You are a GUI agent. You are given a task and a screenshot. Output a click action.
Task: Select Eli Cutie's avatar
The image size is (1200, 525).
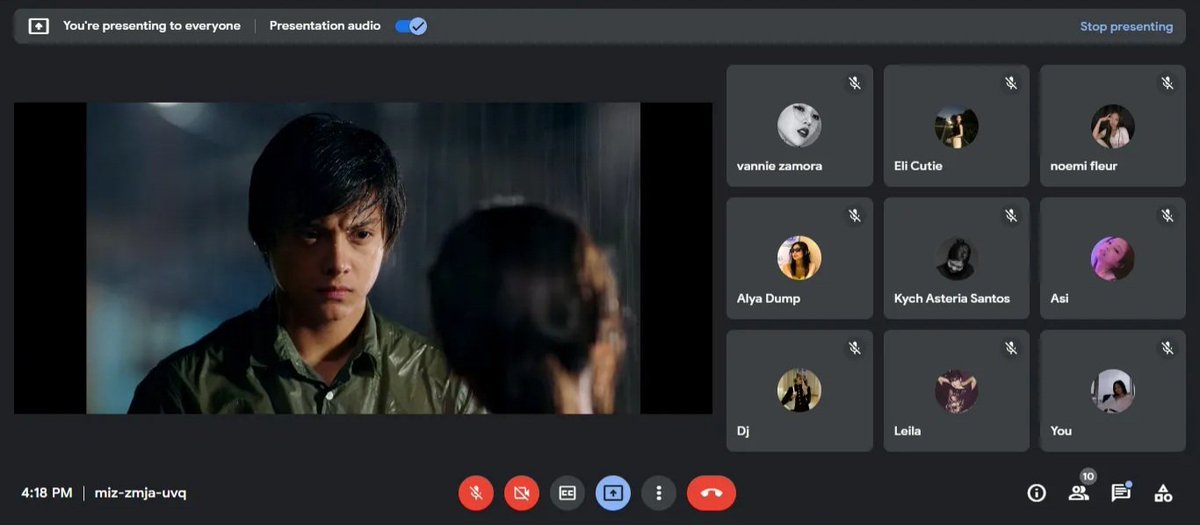coord(956,125)
